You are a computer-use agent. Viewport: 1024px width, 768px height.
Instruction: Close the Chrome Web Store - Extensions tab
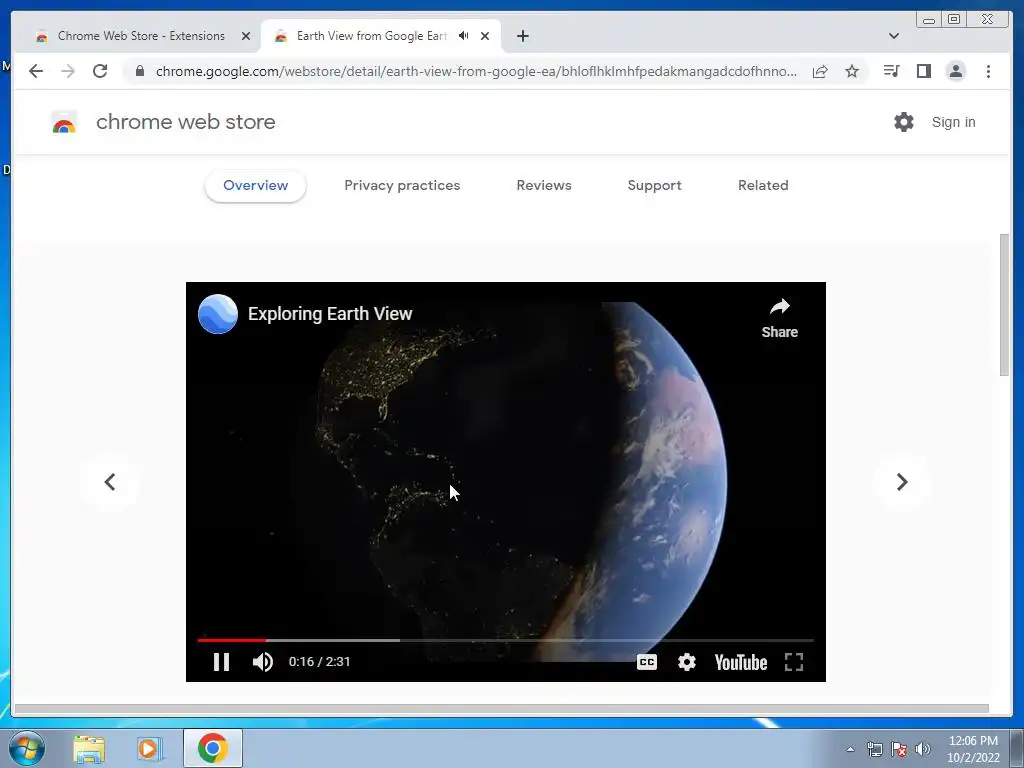246,36
